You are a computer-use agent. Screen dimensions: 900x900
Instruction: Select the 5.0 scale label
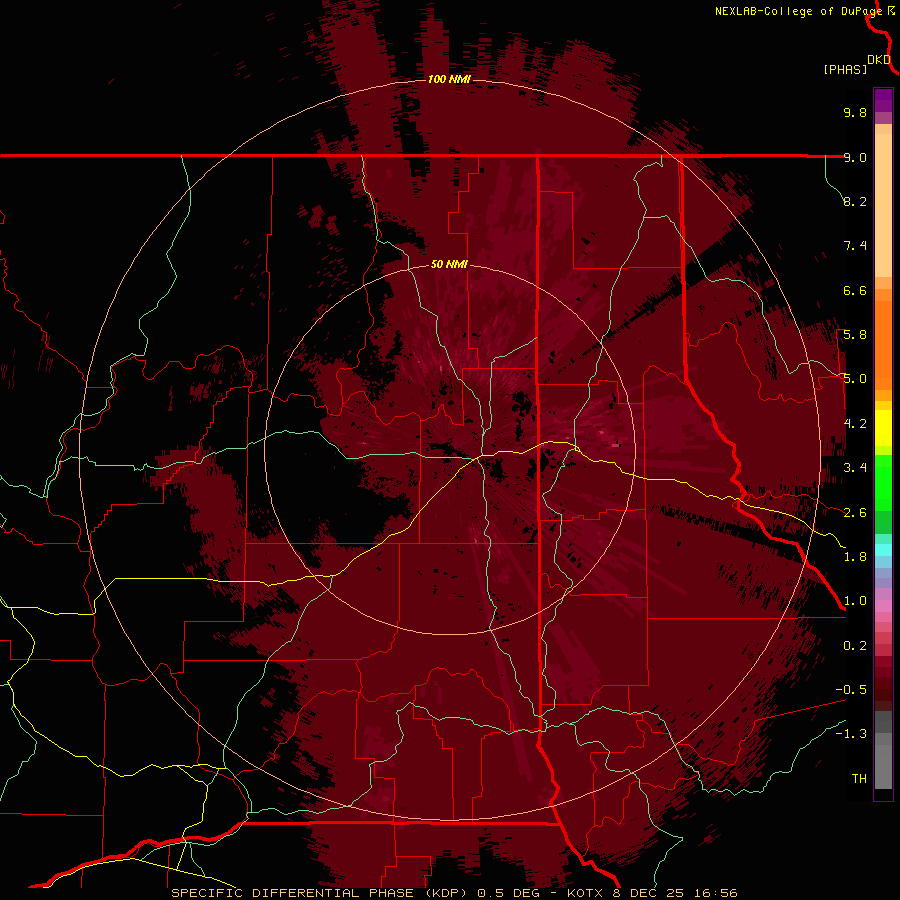pos(855,379)
